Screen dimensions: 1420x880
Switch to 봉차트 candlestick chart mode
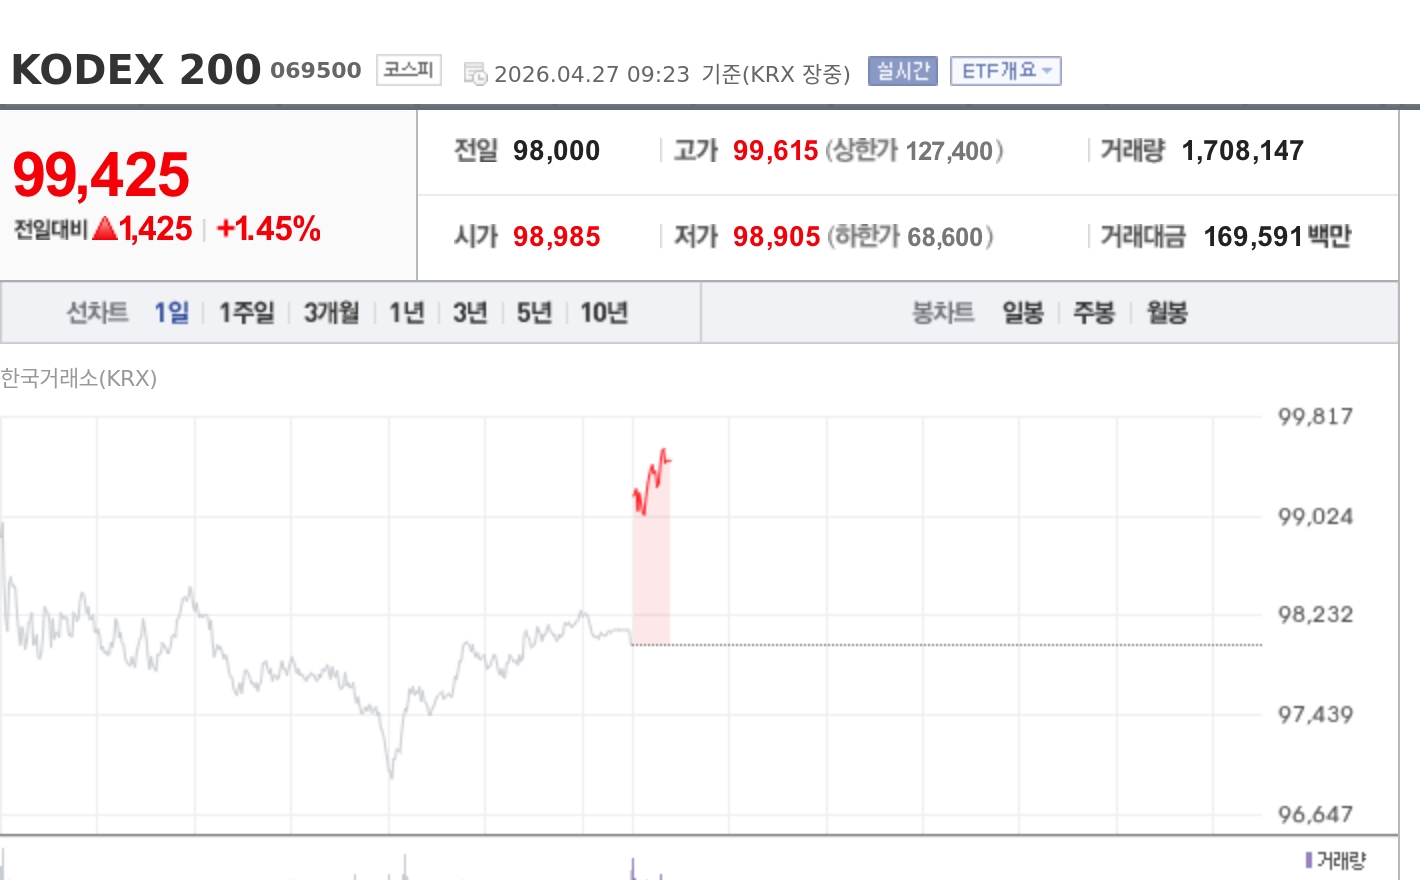click(941, 312)
